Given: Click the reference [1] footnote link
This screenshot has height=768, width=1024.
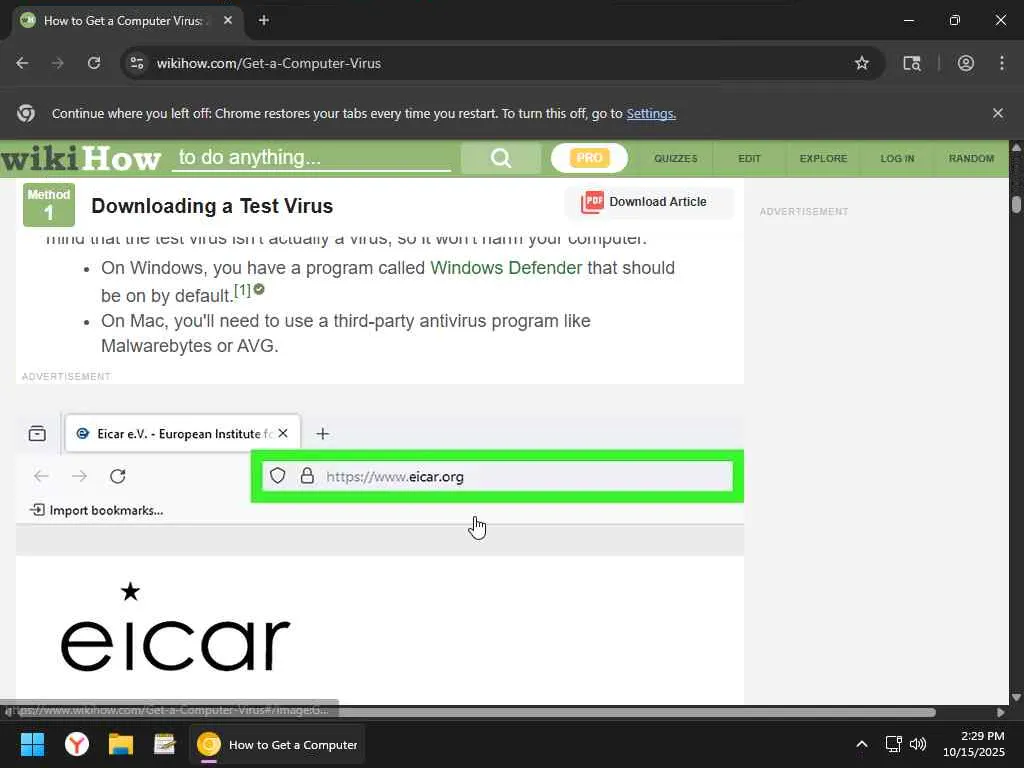Looking at the screenshot, I should pyautogui.click(x=242, y=290).
